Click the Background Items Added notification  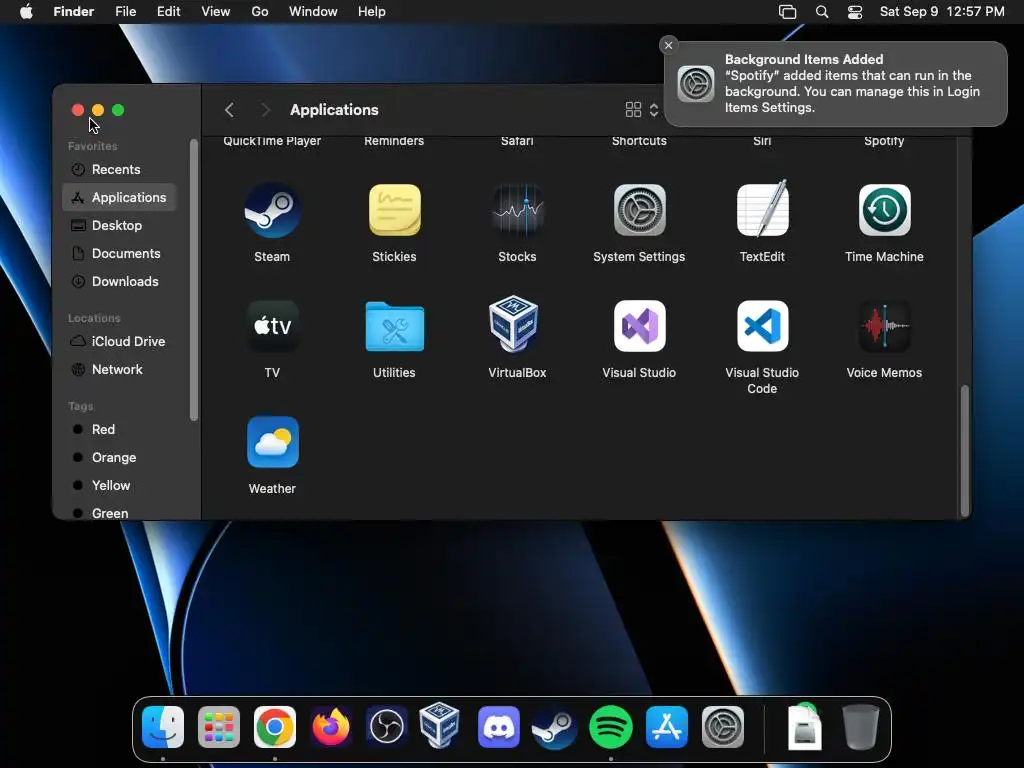(835, 84)
